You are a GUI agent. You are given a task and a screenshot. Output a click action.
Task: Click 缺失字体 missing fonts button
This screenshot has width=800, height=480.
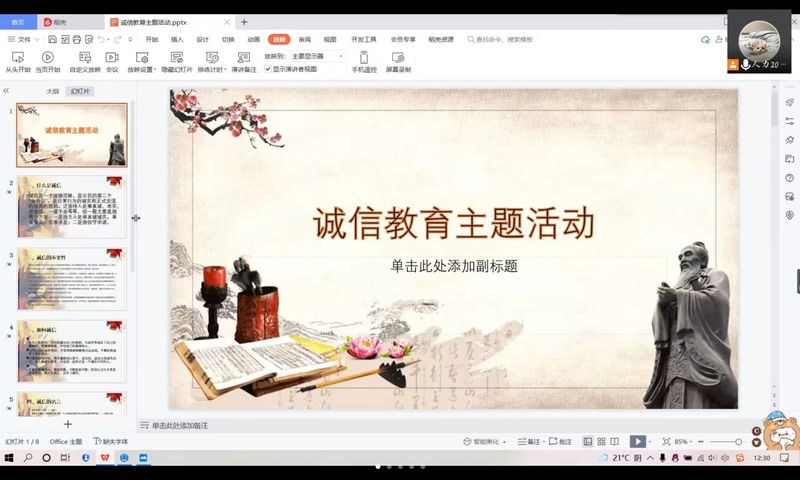pos(110,441)
